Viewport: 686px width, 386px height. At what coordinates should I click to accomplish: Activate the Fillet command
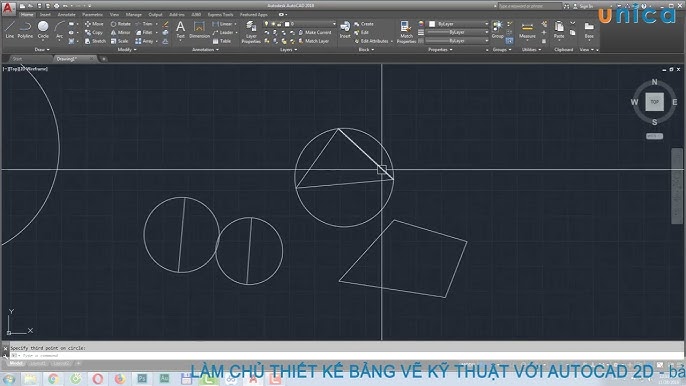(144, 32)
